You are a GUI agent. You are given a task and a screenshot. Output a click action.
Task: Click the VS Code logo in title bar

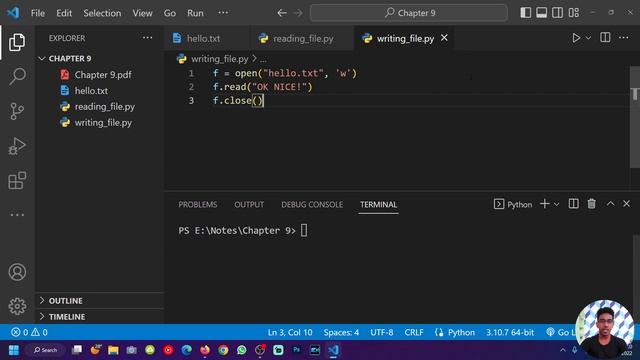point(13,13)
